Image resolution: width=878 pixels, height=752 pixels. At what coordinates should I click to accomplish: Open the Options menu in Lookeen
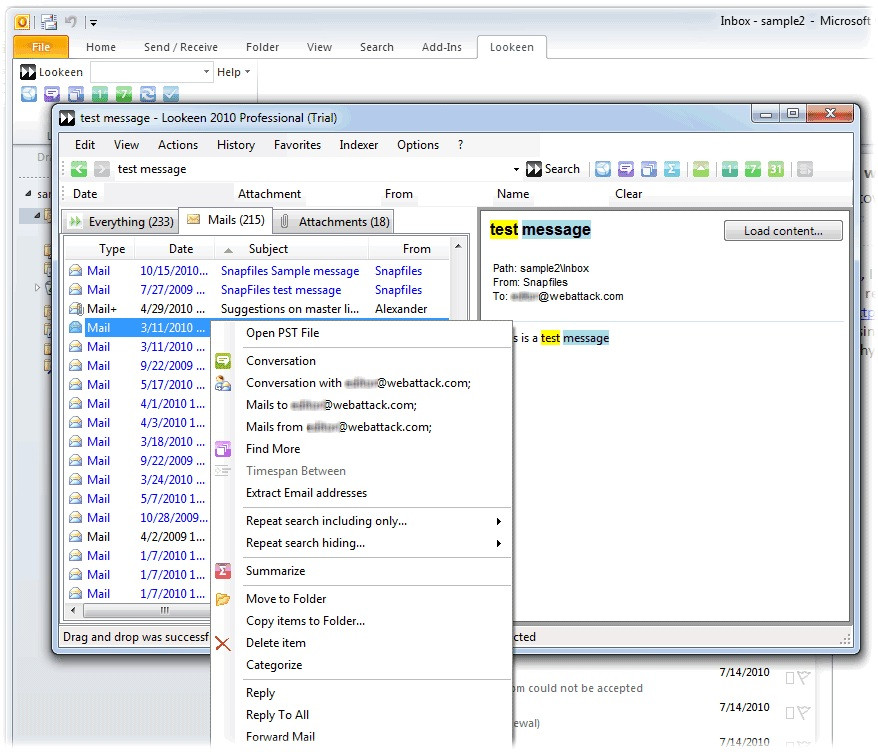[x=418, y=145]
